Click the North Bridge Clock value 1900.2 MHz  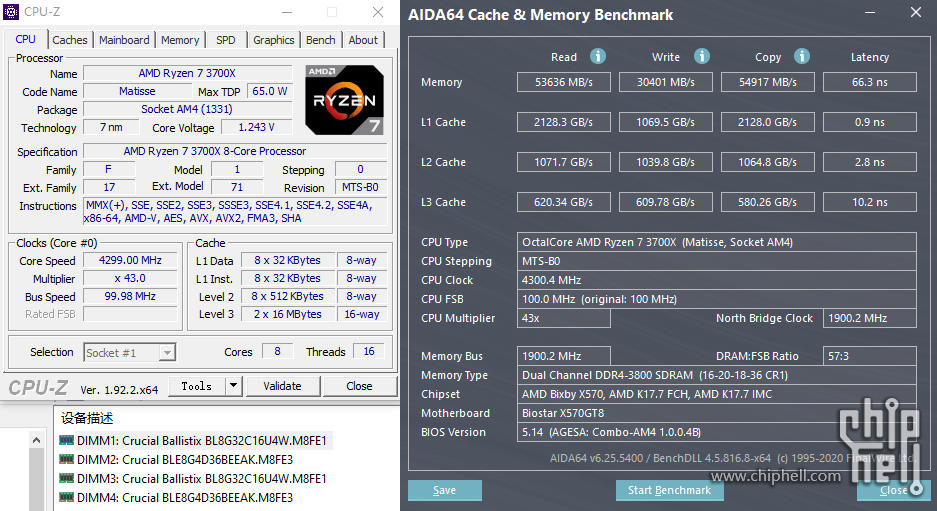(x=869, y=318)
